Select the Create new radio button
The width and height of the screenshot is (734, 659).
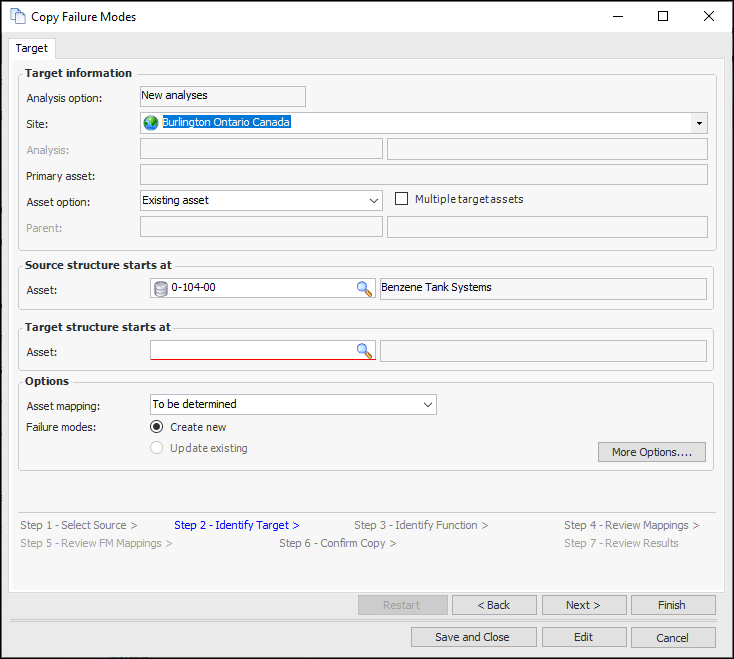pos(157,427)
